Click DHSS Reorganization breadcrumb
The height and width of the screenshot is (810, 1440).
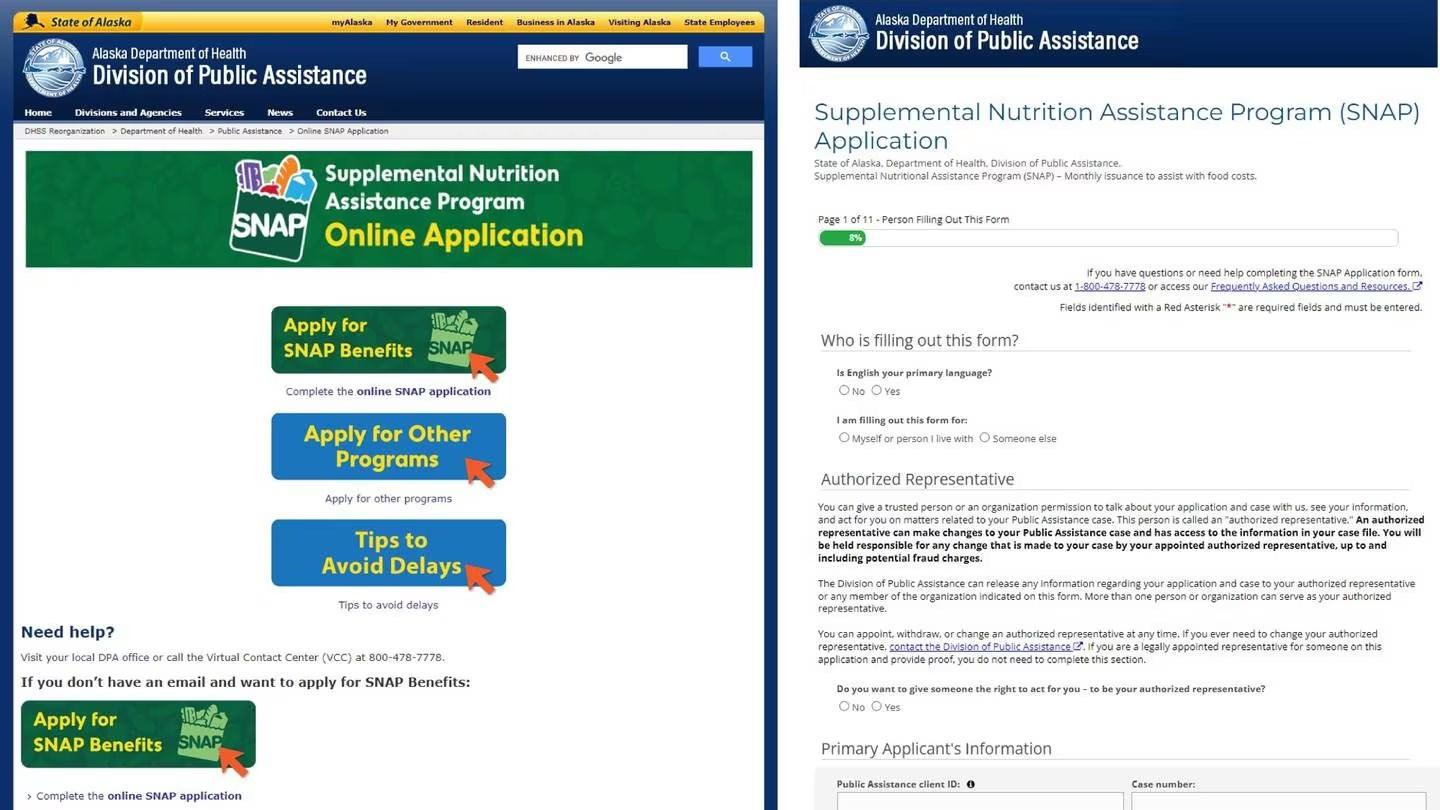65,131
